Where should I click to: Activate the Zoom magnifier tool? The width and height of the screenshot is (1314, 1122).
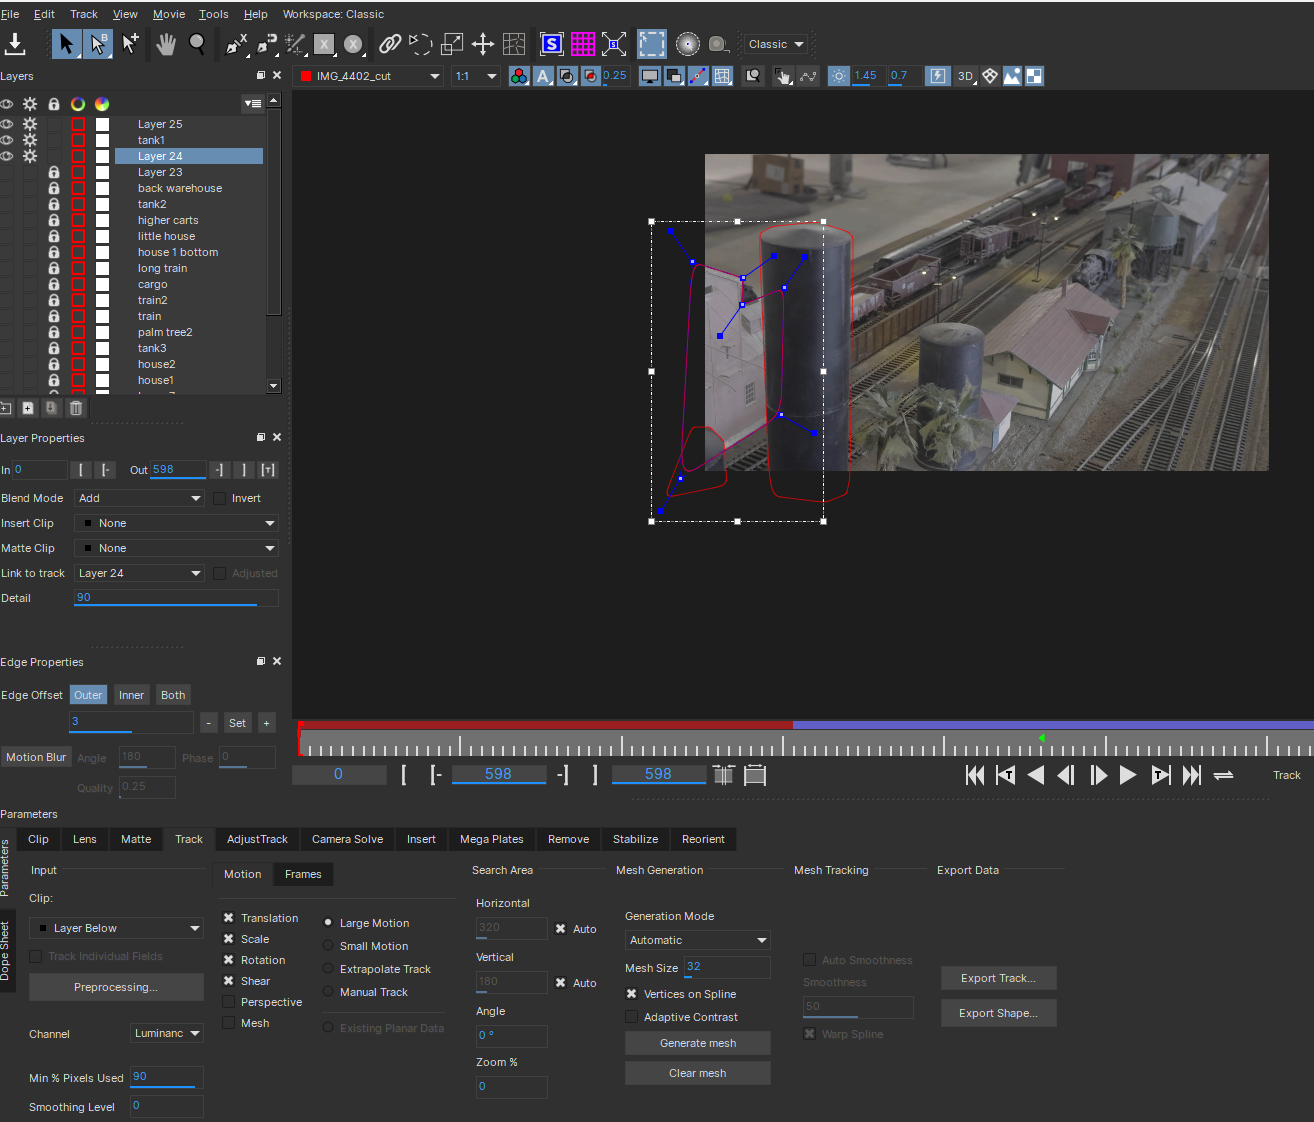[197, 44]
